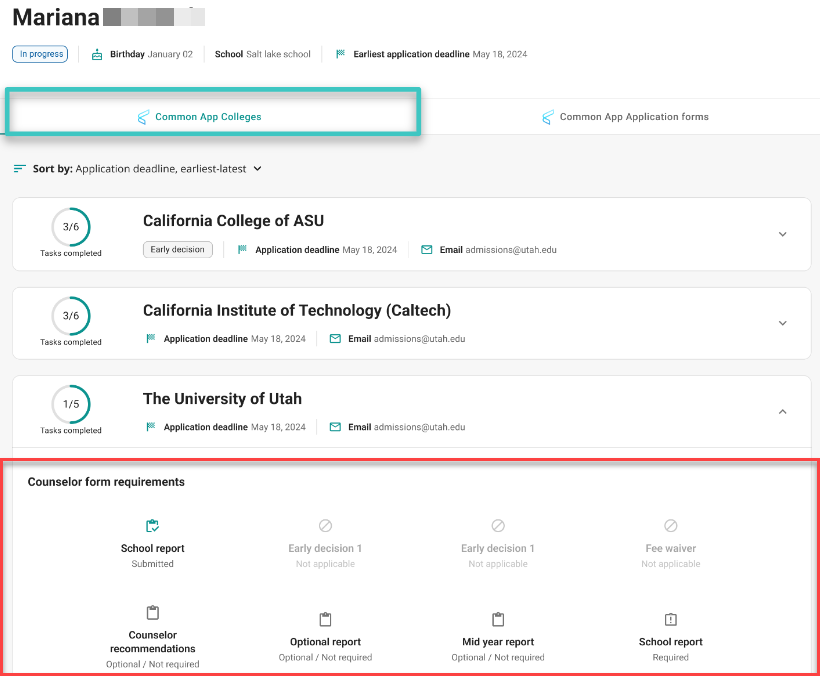The width and height of the screenshot is (820, 676).
Task: Click the submitted School report icon
Action: [152, 525]
